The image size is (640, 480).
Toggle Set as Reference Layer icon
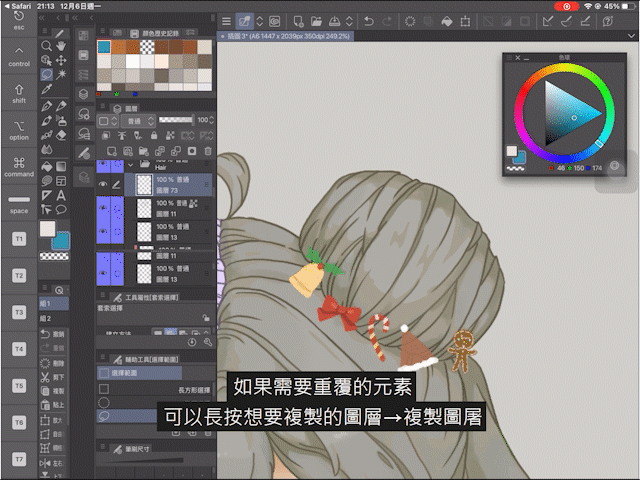(122, 136)
